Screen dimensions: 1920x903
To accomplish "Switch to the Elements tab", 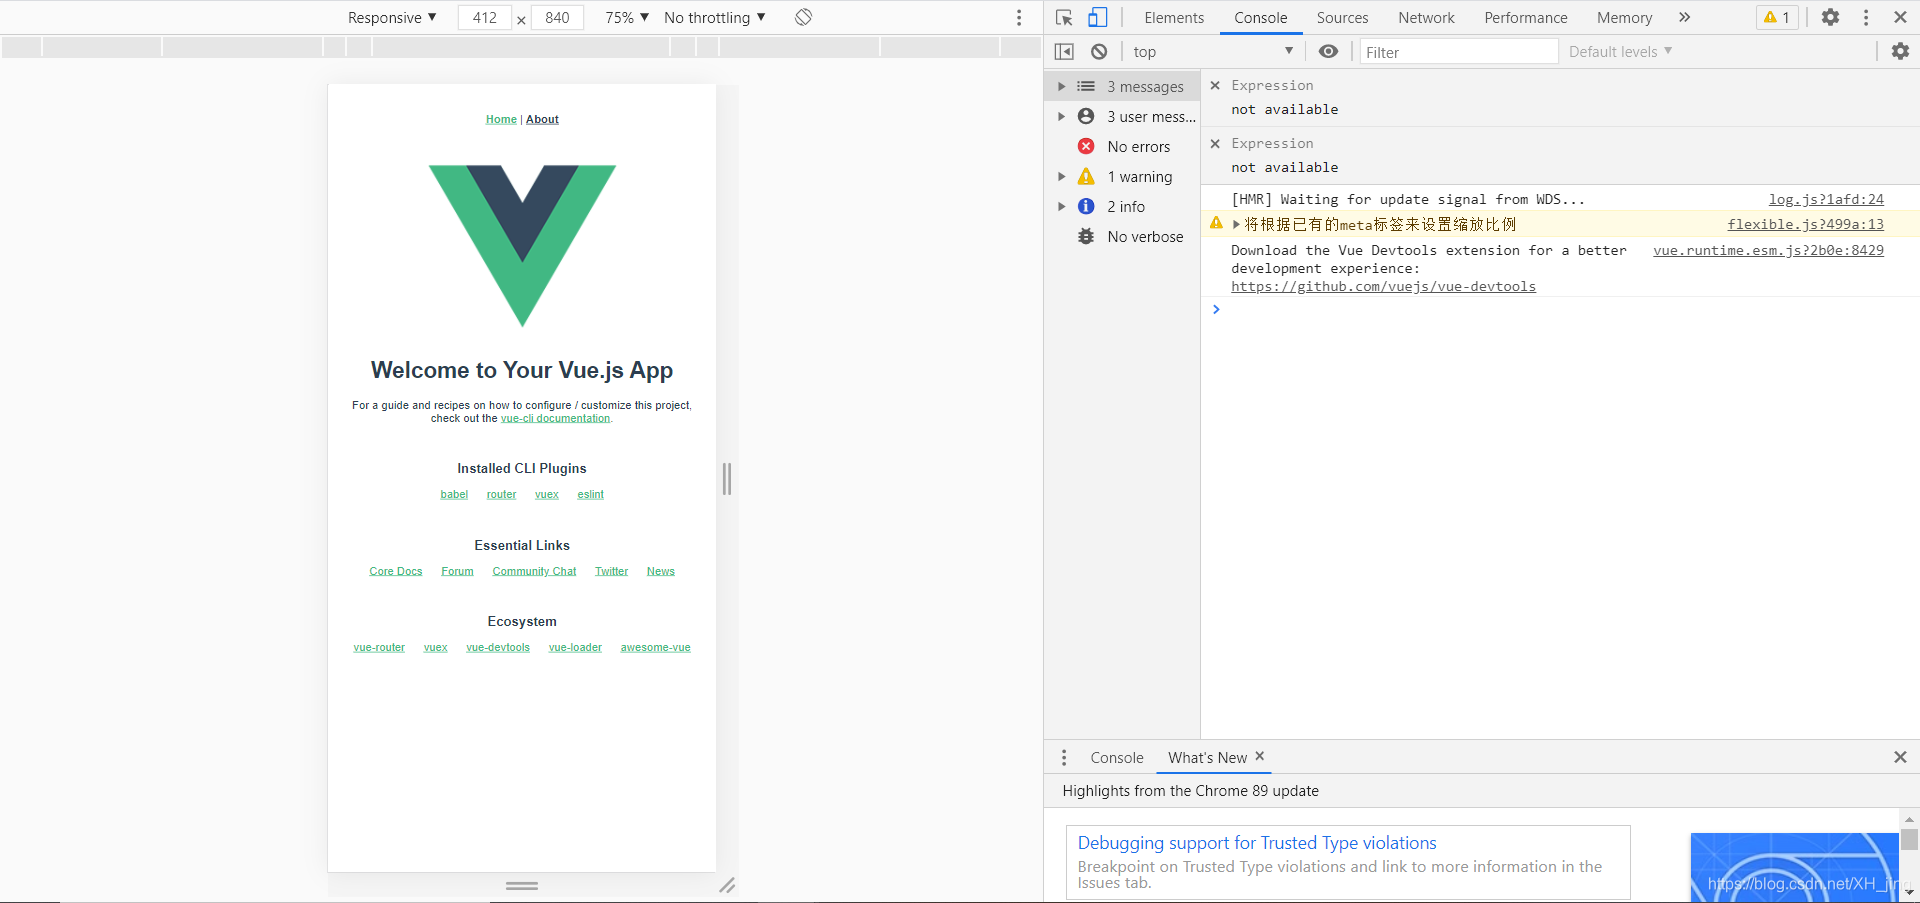I will point(1174,18).
